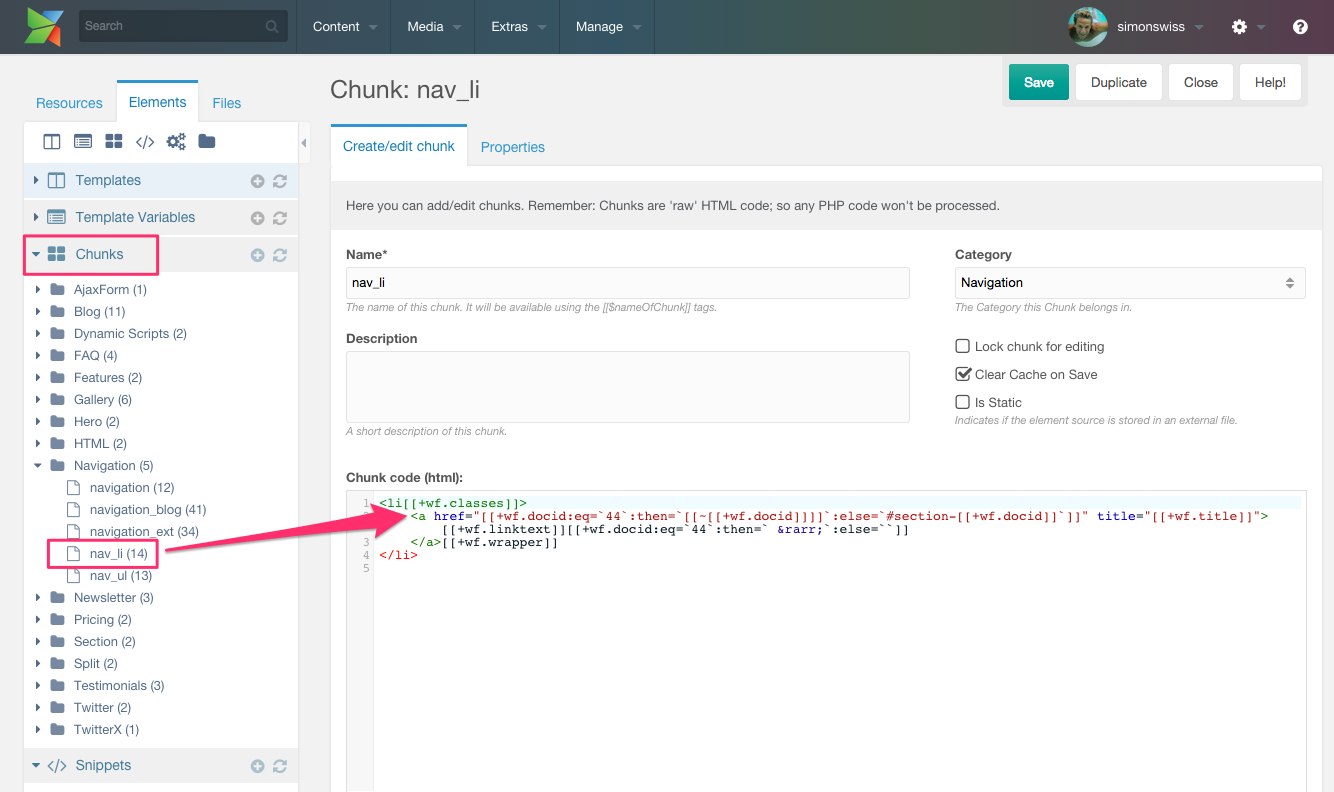Image resolution: width=1334 pixels, height=792 pixels.
Task: Open the Category dropdown
Action: (1129, 283)
